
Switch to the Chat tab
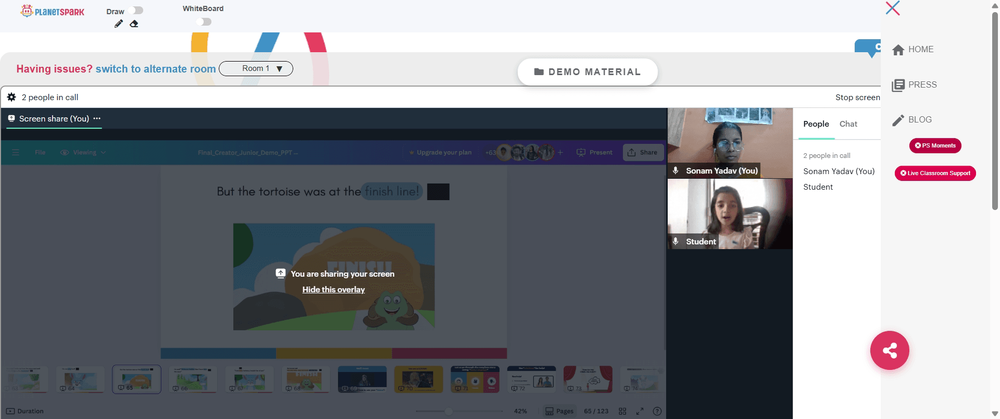pyautogui.click(x=848, y=124)
